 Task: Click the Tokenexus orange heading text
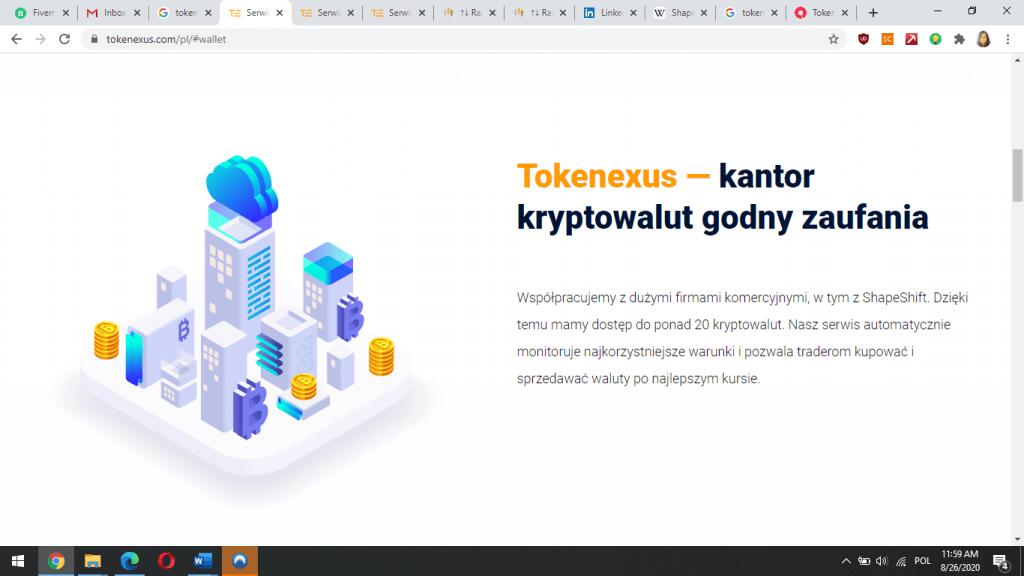pyautogui.click(x=597, y=176)
